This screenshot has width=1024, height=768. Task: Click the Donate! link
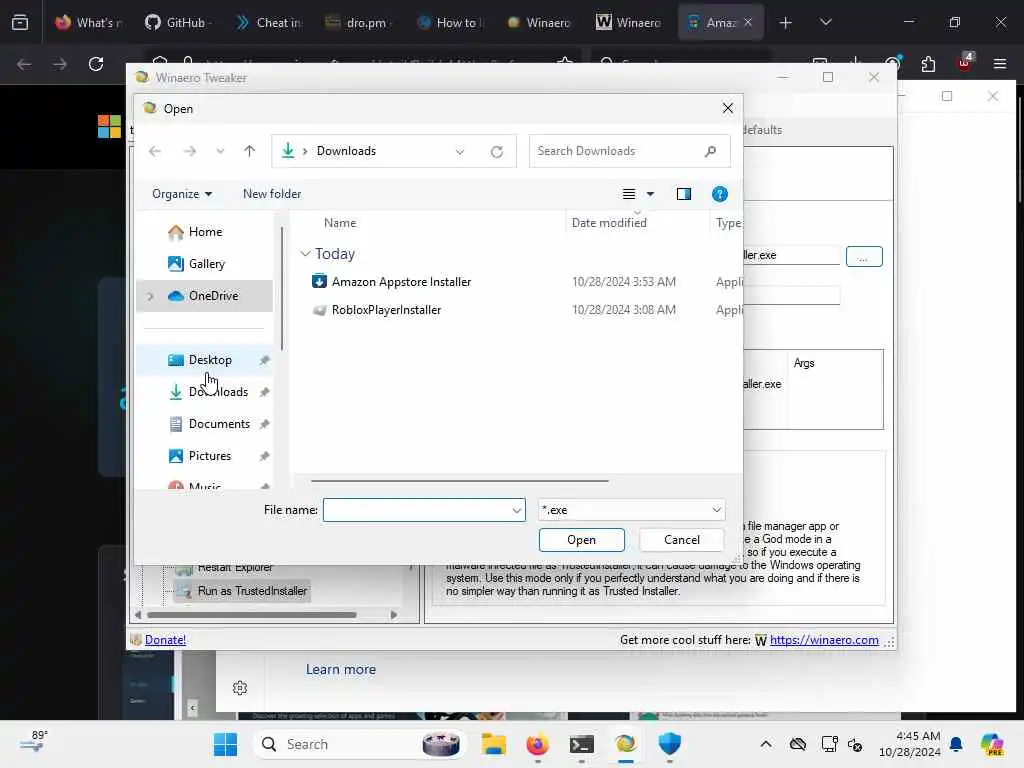pyautogui.click(x=165, y=640)
